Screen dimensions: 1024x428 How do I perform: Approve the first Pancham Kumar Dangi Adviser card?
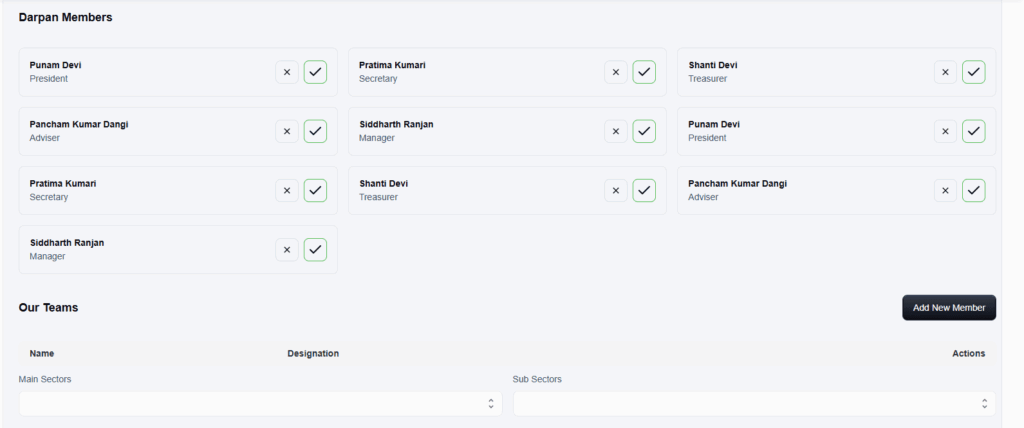[315, 131]
